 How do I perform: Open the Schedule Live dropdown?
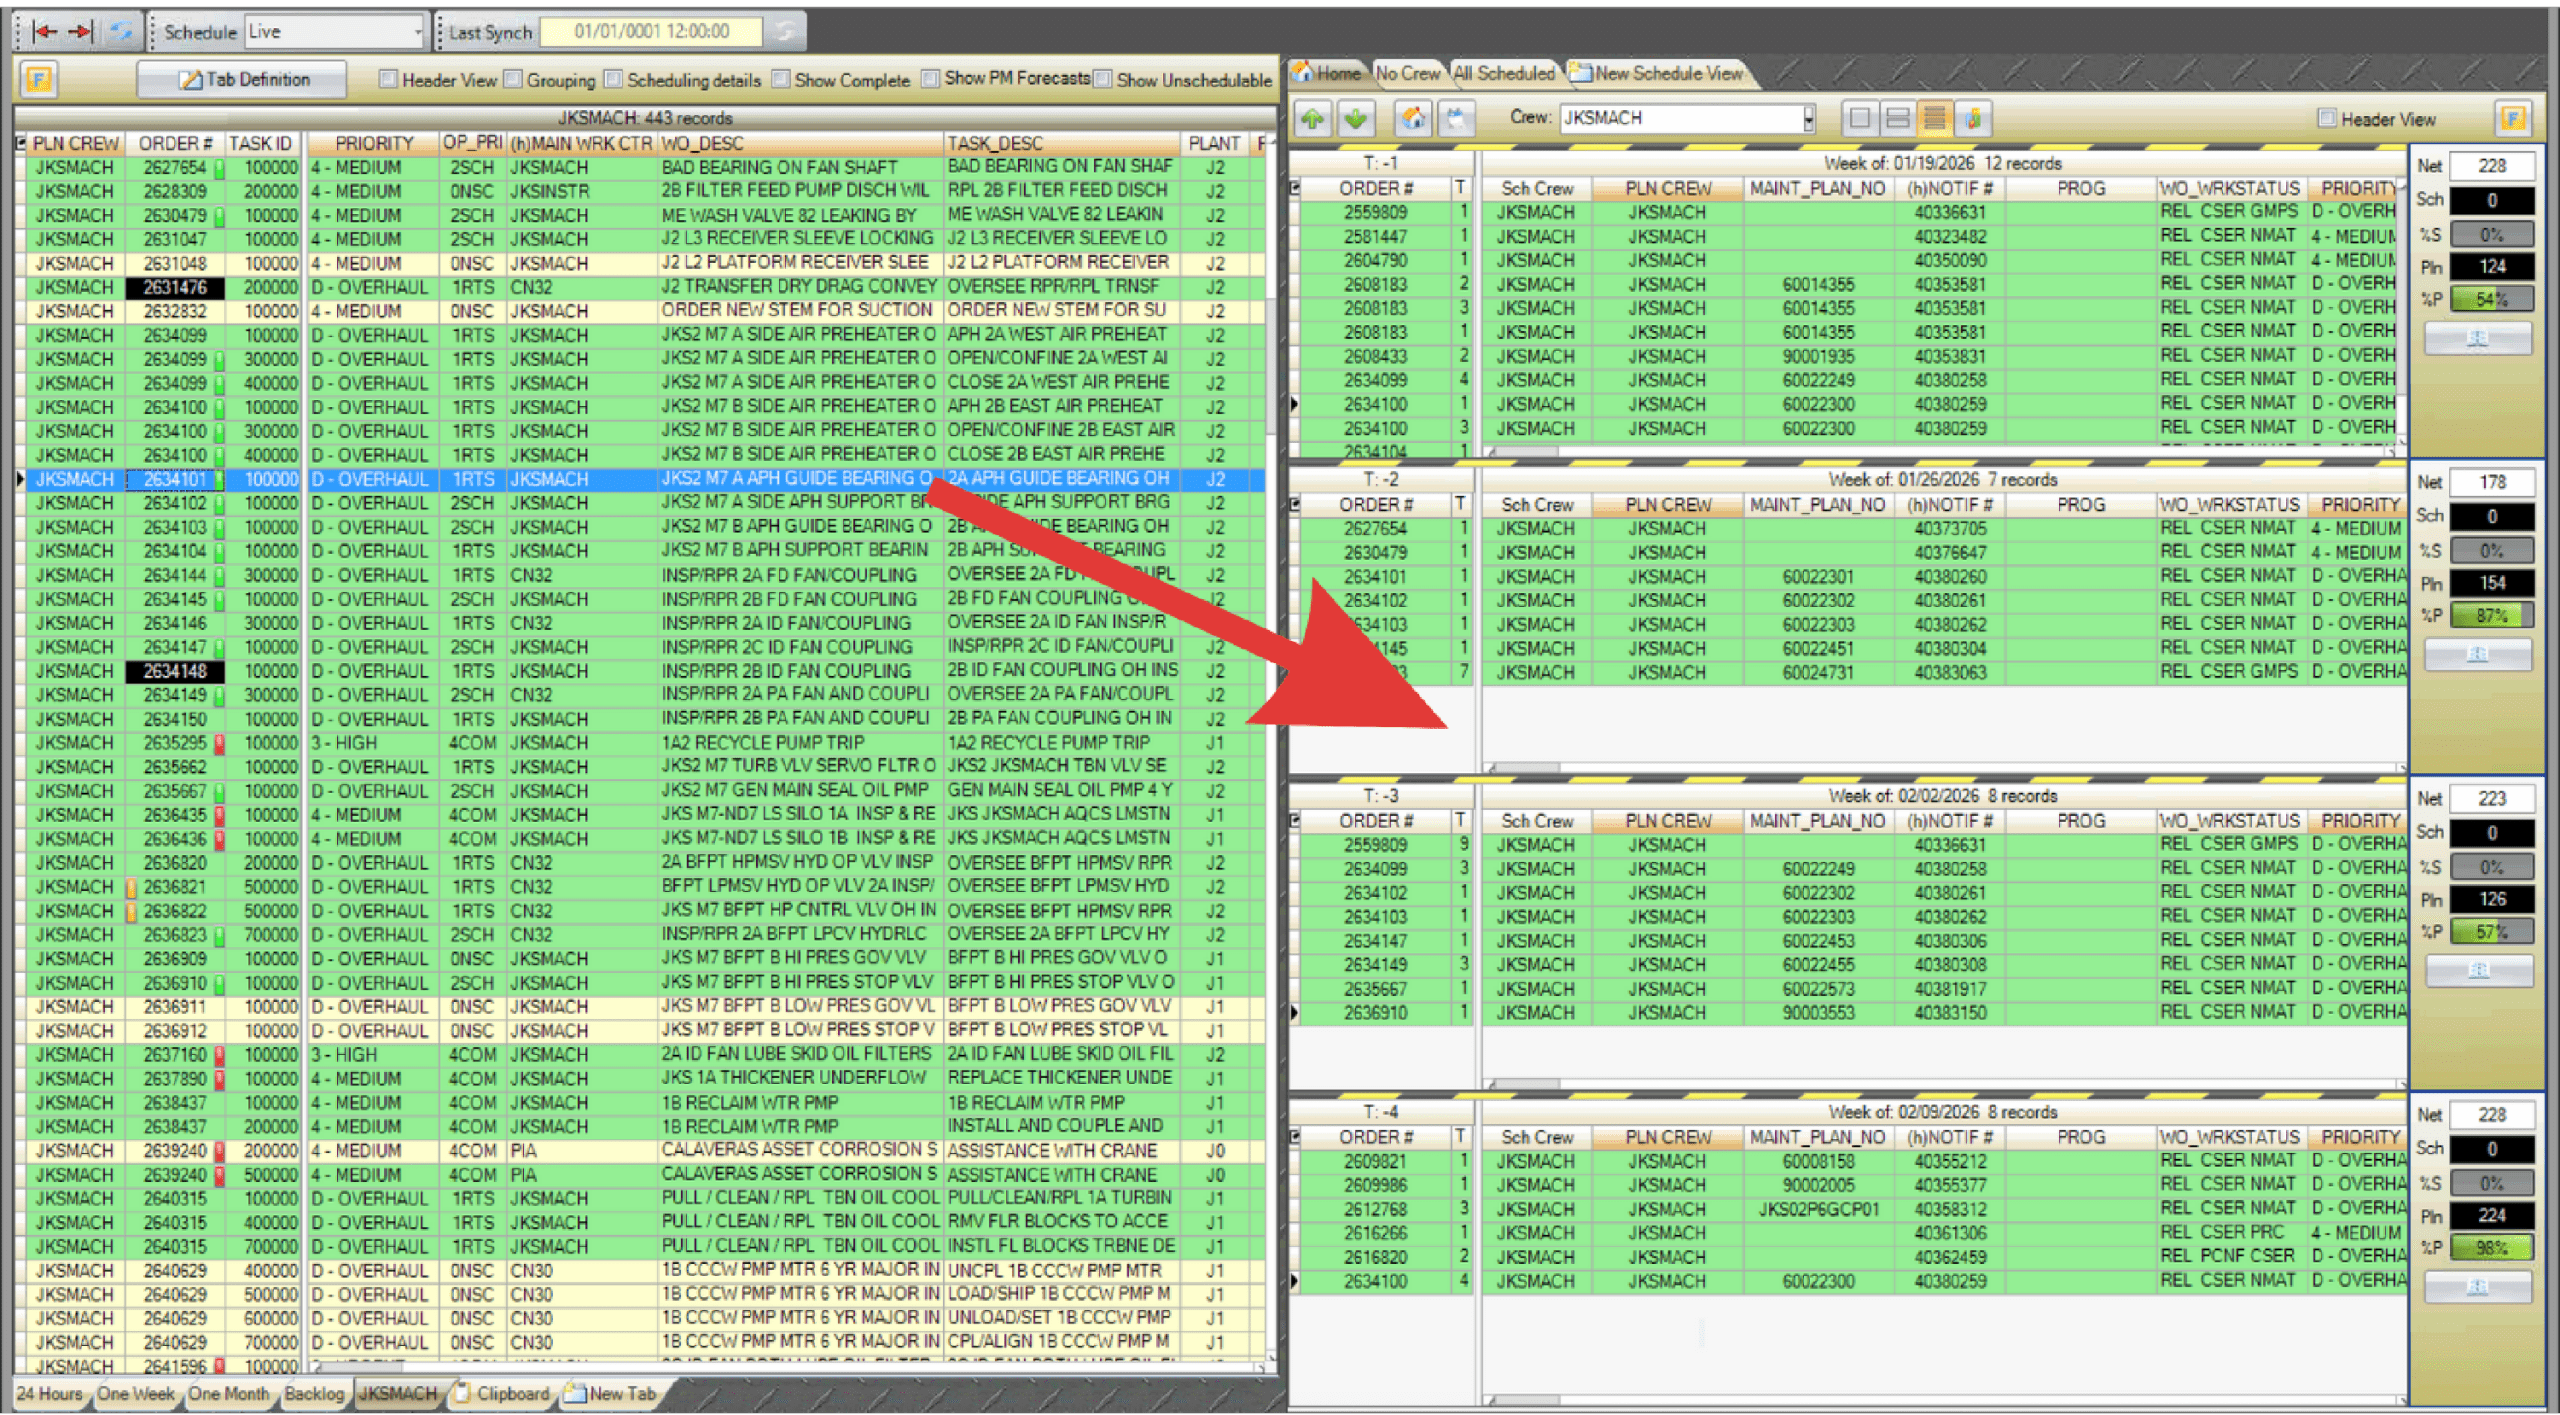pos(418,32)
